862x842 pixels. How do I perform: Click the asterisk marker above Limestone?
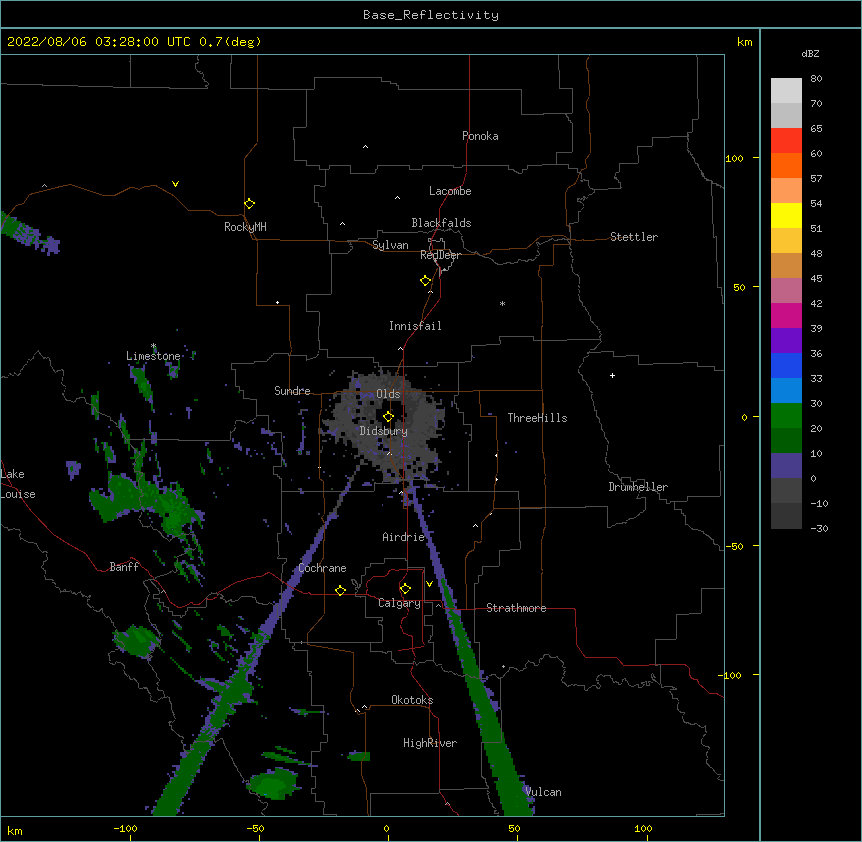pos(153,346)
